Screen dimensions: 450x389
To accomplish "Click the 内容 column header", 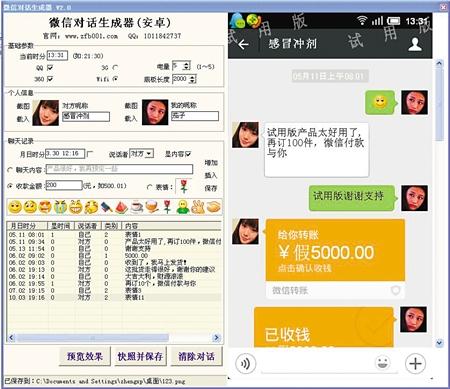I will [x=172, y=226].
